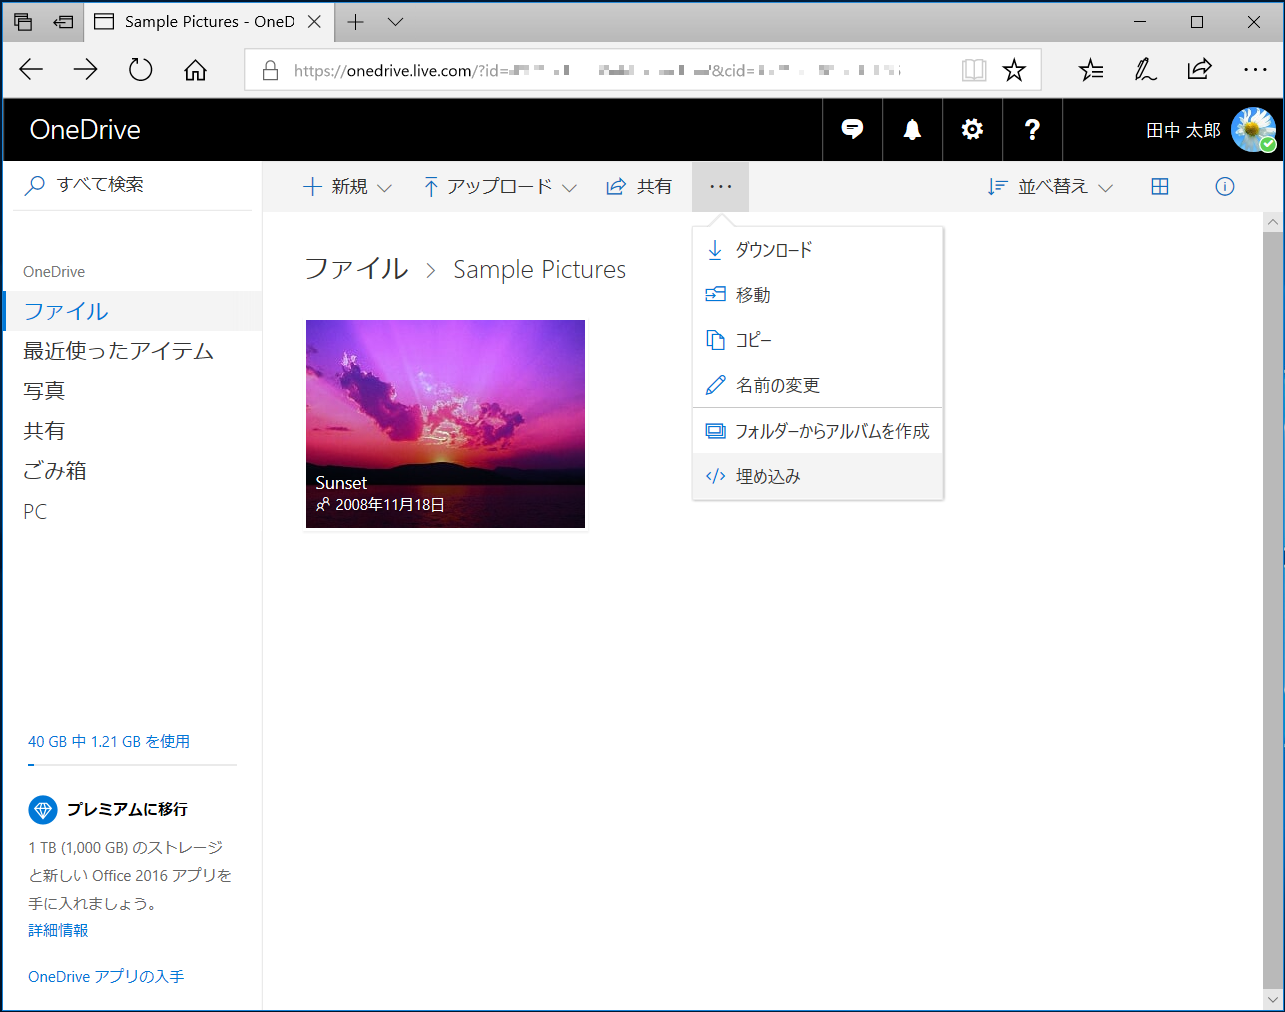Switch to the Sample Pictures browser tab

209,21
